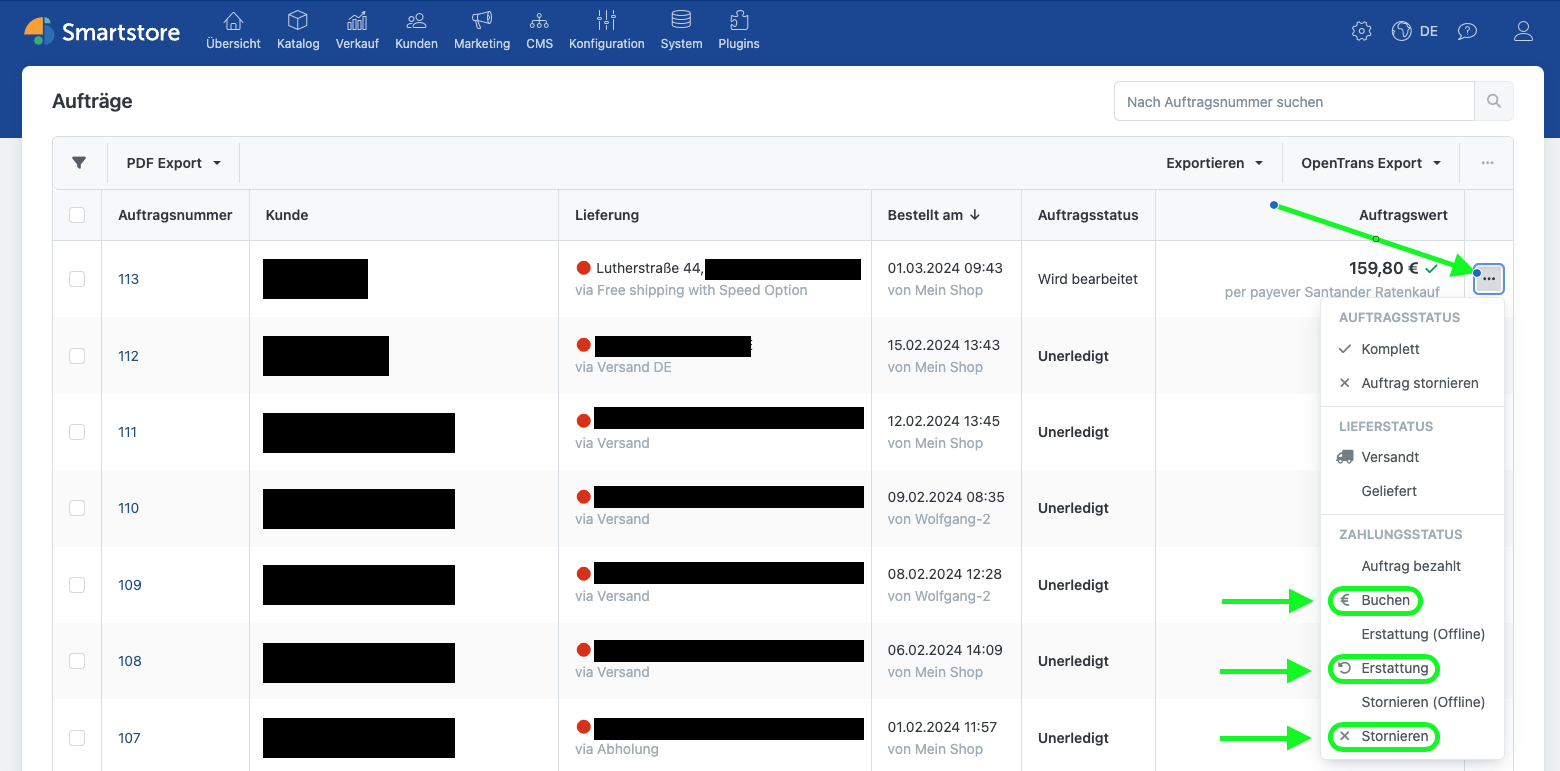Open the Katalog menu
Image resolution: width=1560 pixels, height=771 pixels.
pyautogui.click(x=298, y=30)
